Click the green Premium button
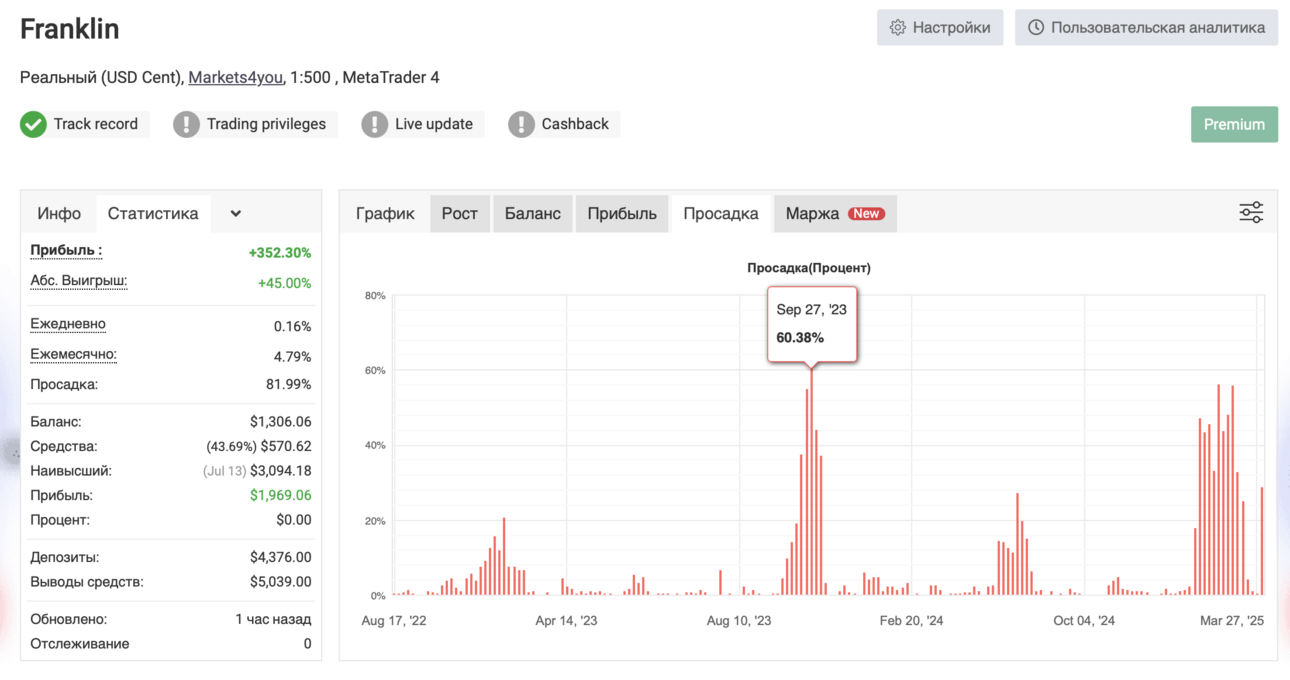The height and width of the screenshot is (680, 1290). point(1234,124)
